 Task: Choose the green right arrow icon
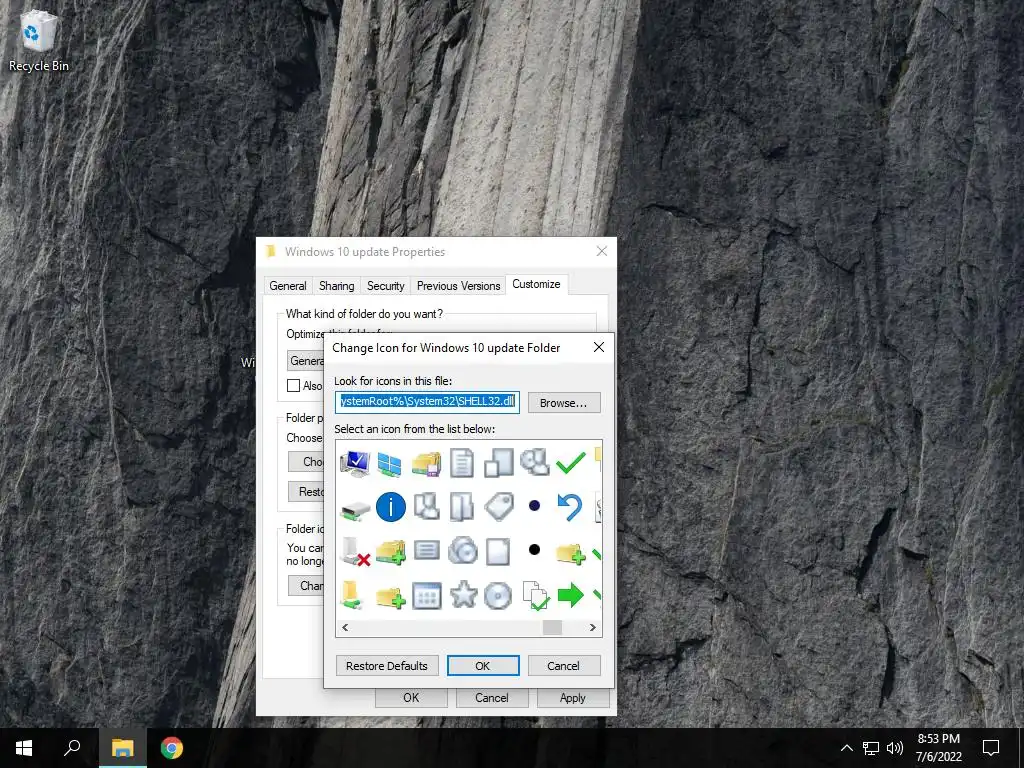coord(570,595)
